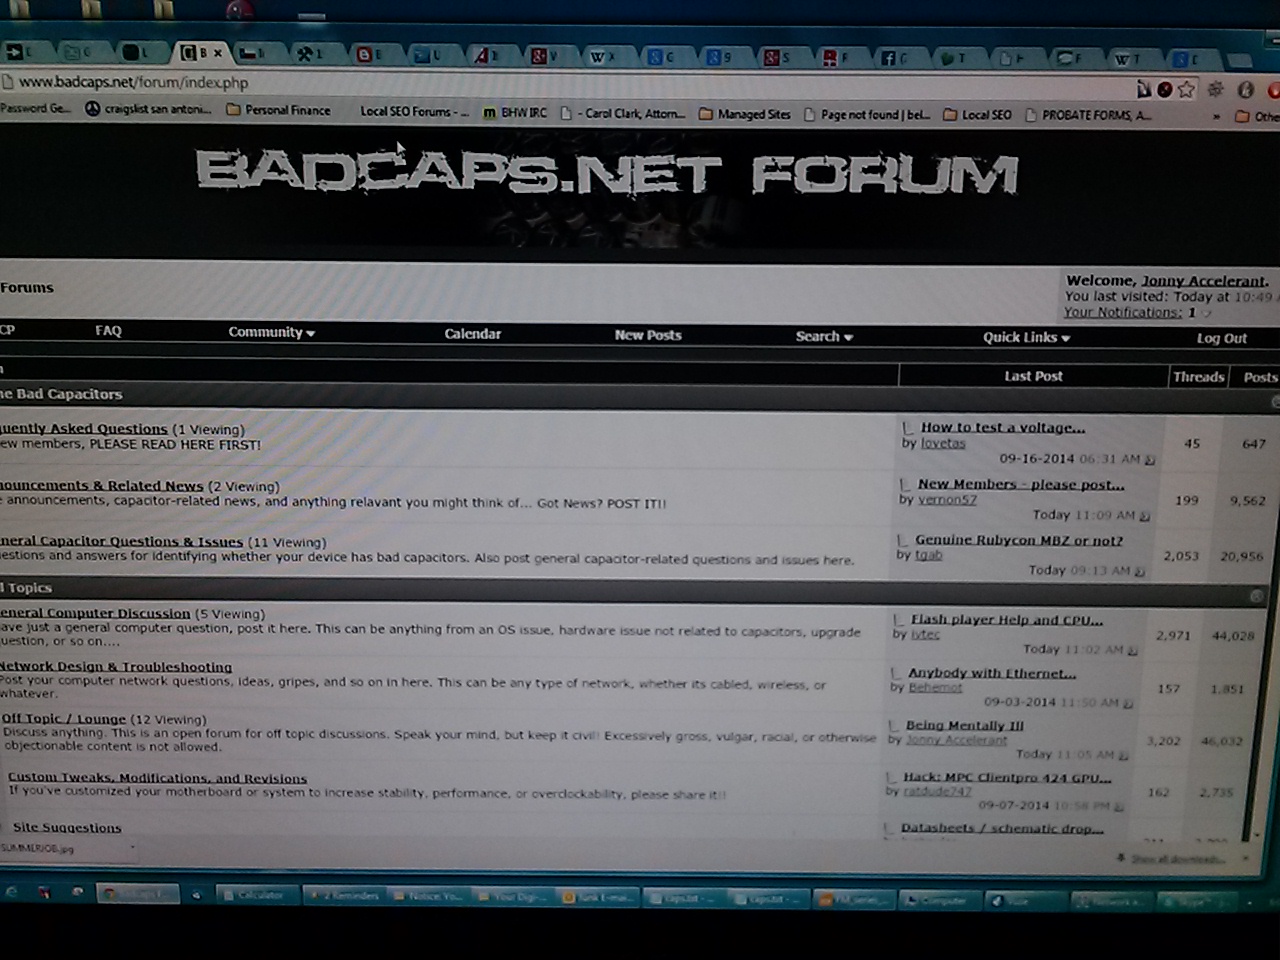Open General Capacitor Questions & Issues forum

pos(121,541)
